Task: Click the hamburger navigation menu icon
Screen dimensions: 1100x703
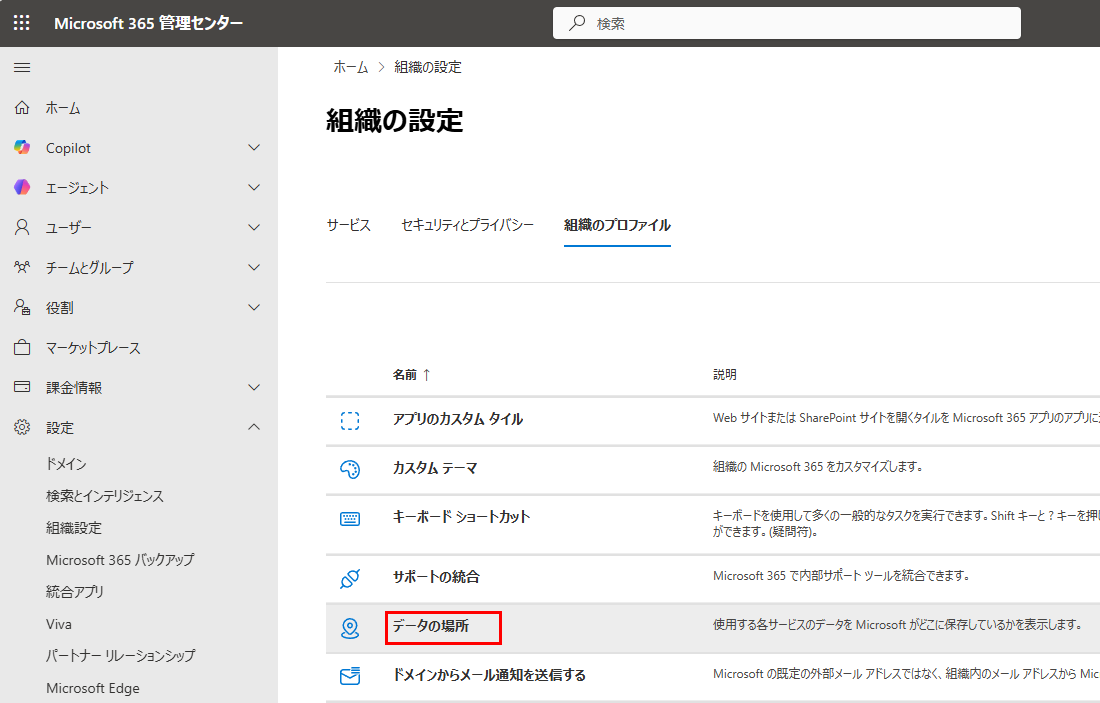Action: [21, 67]
